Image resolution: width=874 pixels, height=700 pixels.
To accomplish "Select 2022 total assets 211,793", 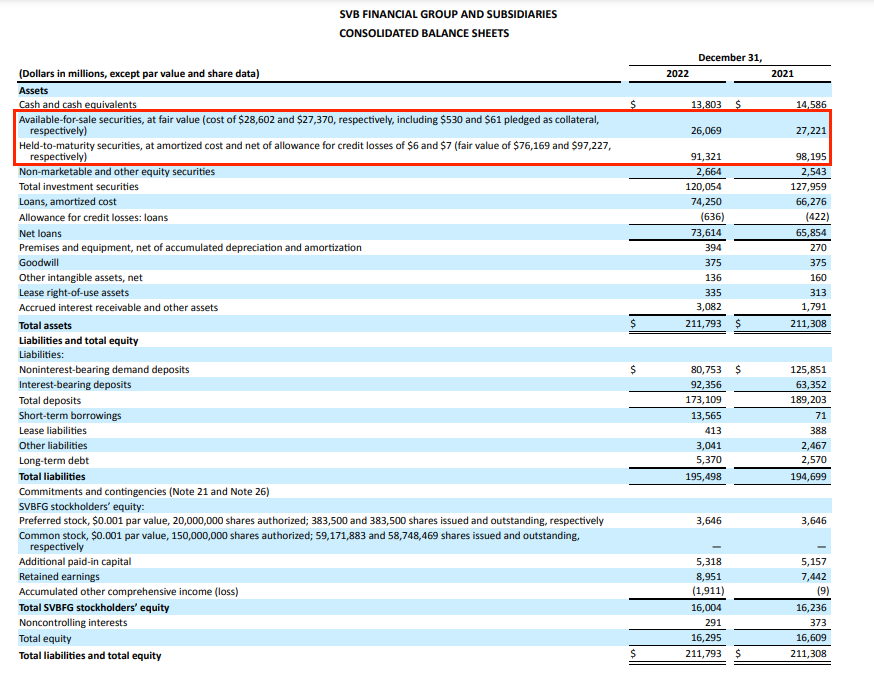I will [703, 323].
